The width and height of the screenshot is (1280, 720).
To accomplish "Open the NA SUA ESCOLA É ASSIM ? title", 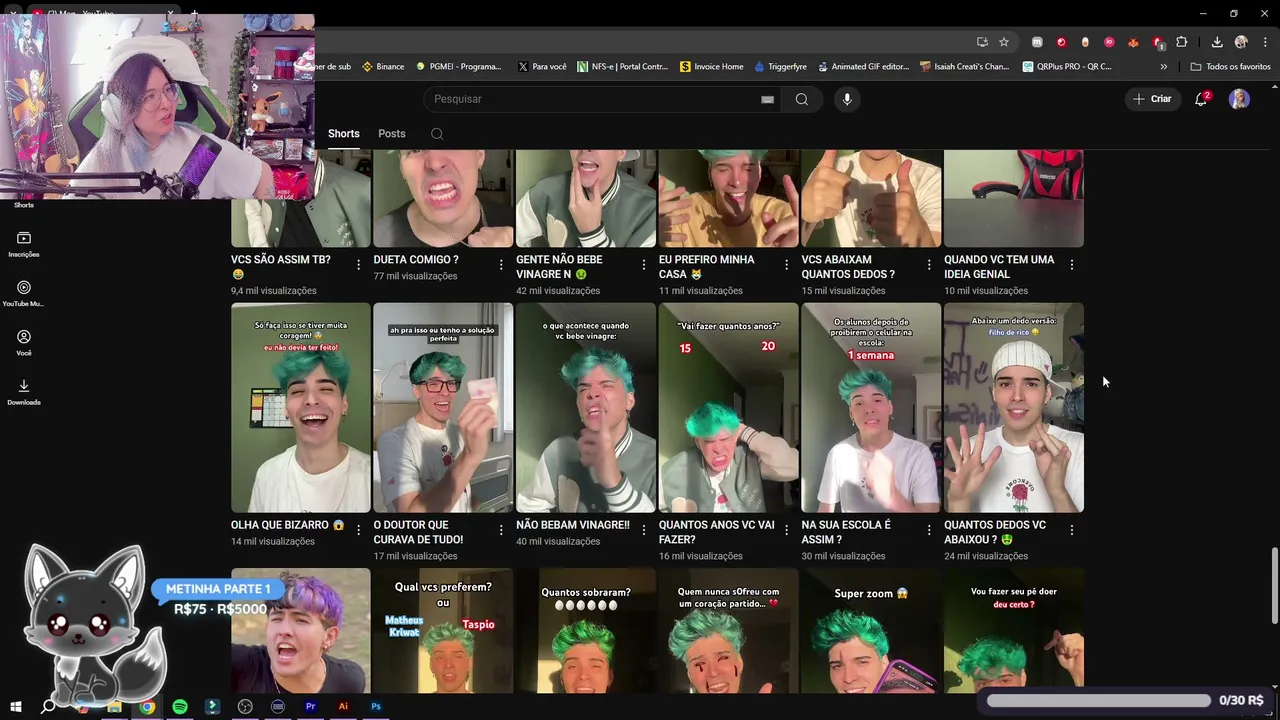I will 846,532.
